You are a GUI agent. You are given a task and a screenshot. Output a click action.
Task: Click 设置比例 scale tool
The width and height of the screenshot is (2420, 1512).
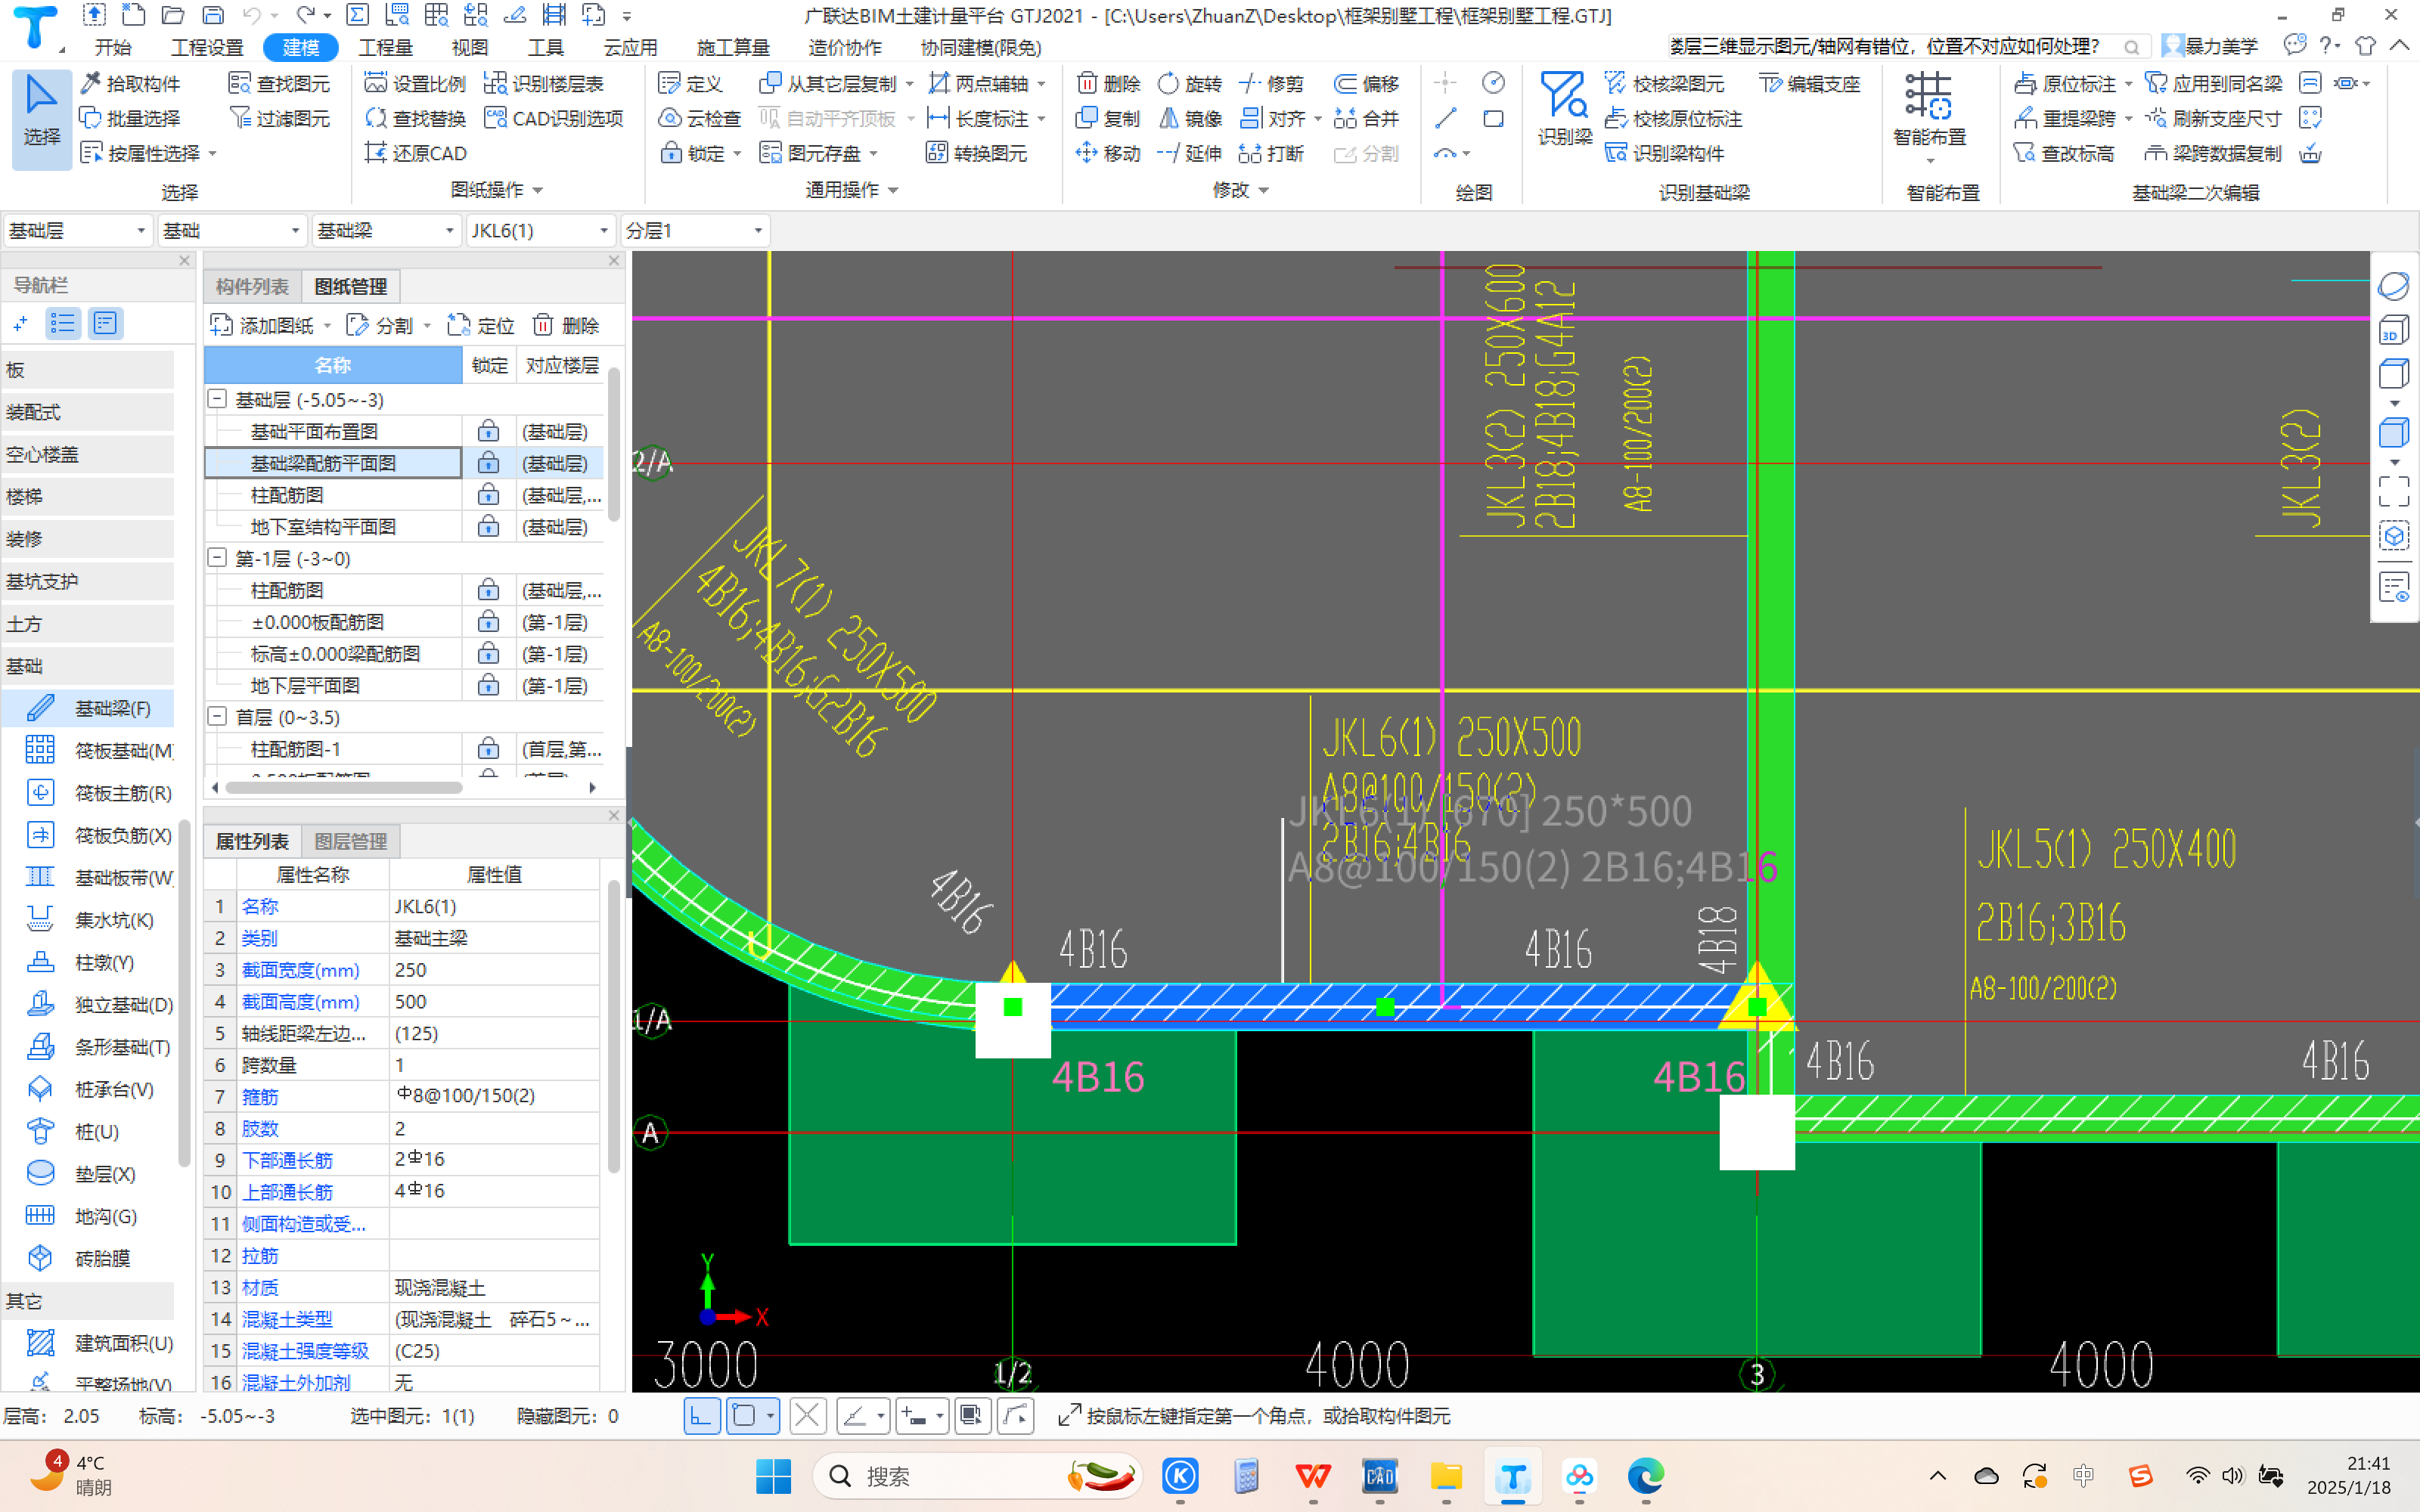pyautogui.click(x=415, y=83)
